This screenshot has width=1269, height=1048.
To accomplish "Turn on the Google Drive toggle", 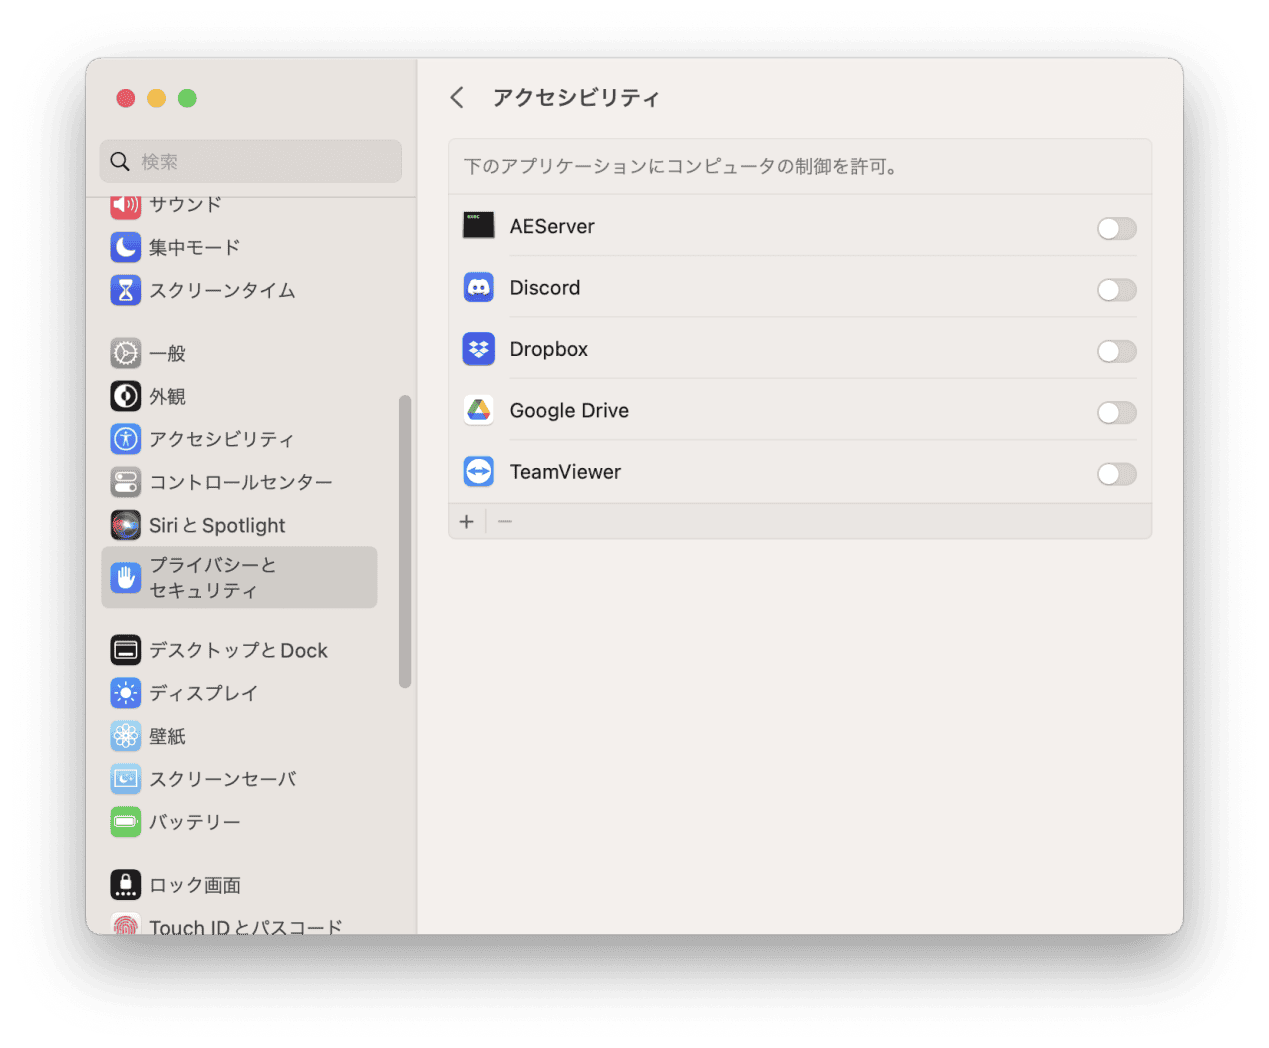I will tap(1116, 412).
